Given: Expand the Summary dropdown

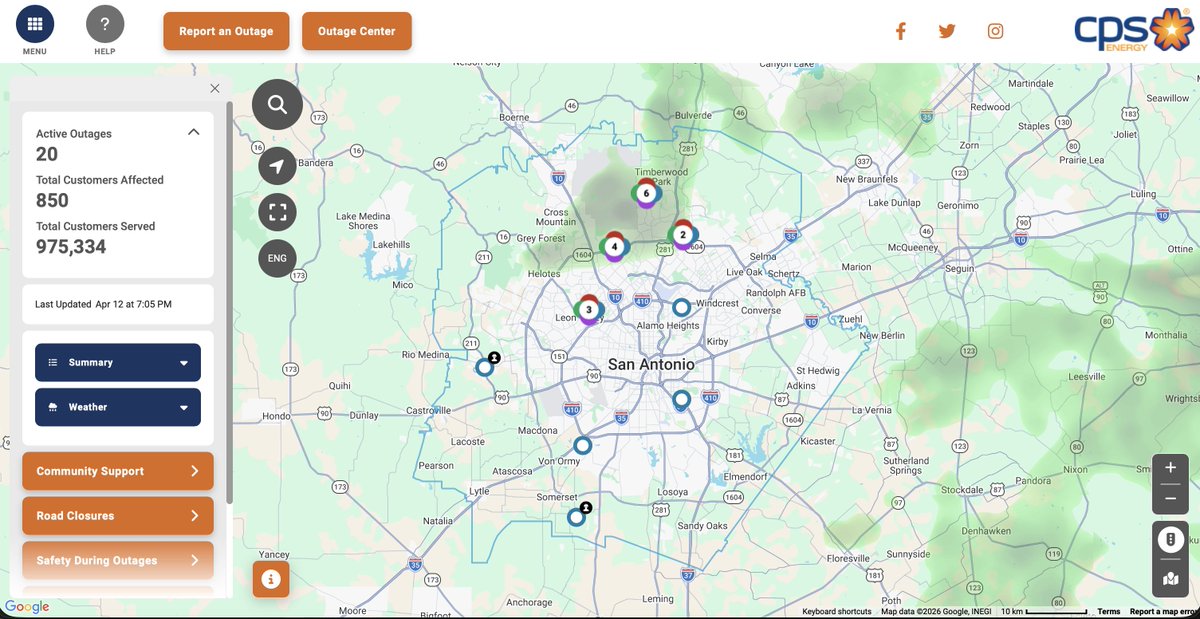Looking at the screenshot, I should point(118,362).
